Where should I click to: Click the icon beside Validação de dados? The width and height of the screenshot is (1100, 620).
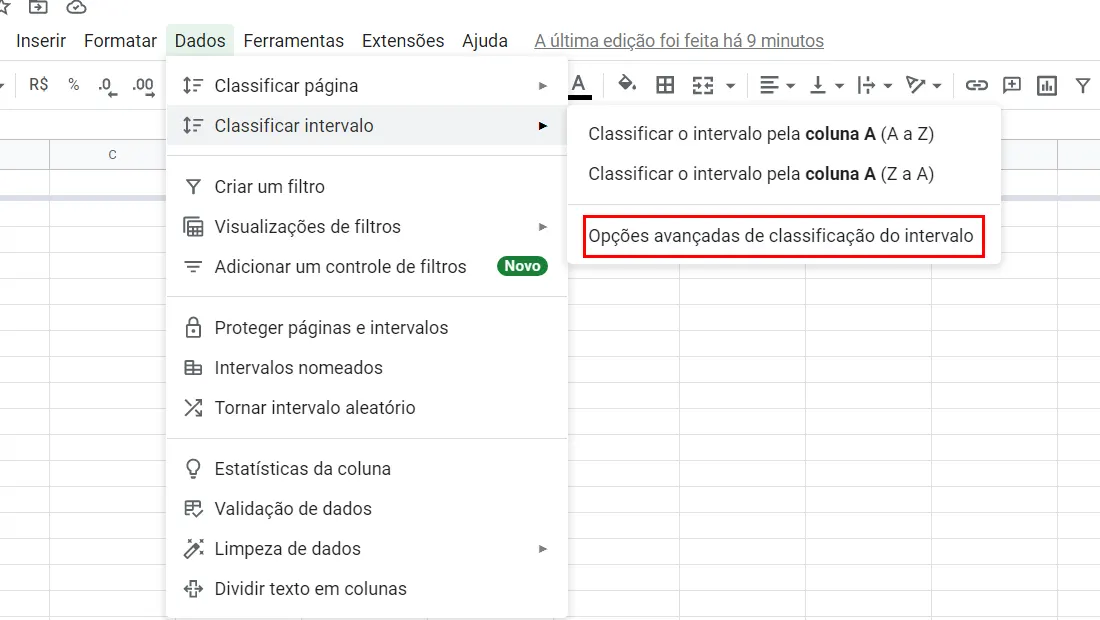193,508
